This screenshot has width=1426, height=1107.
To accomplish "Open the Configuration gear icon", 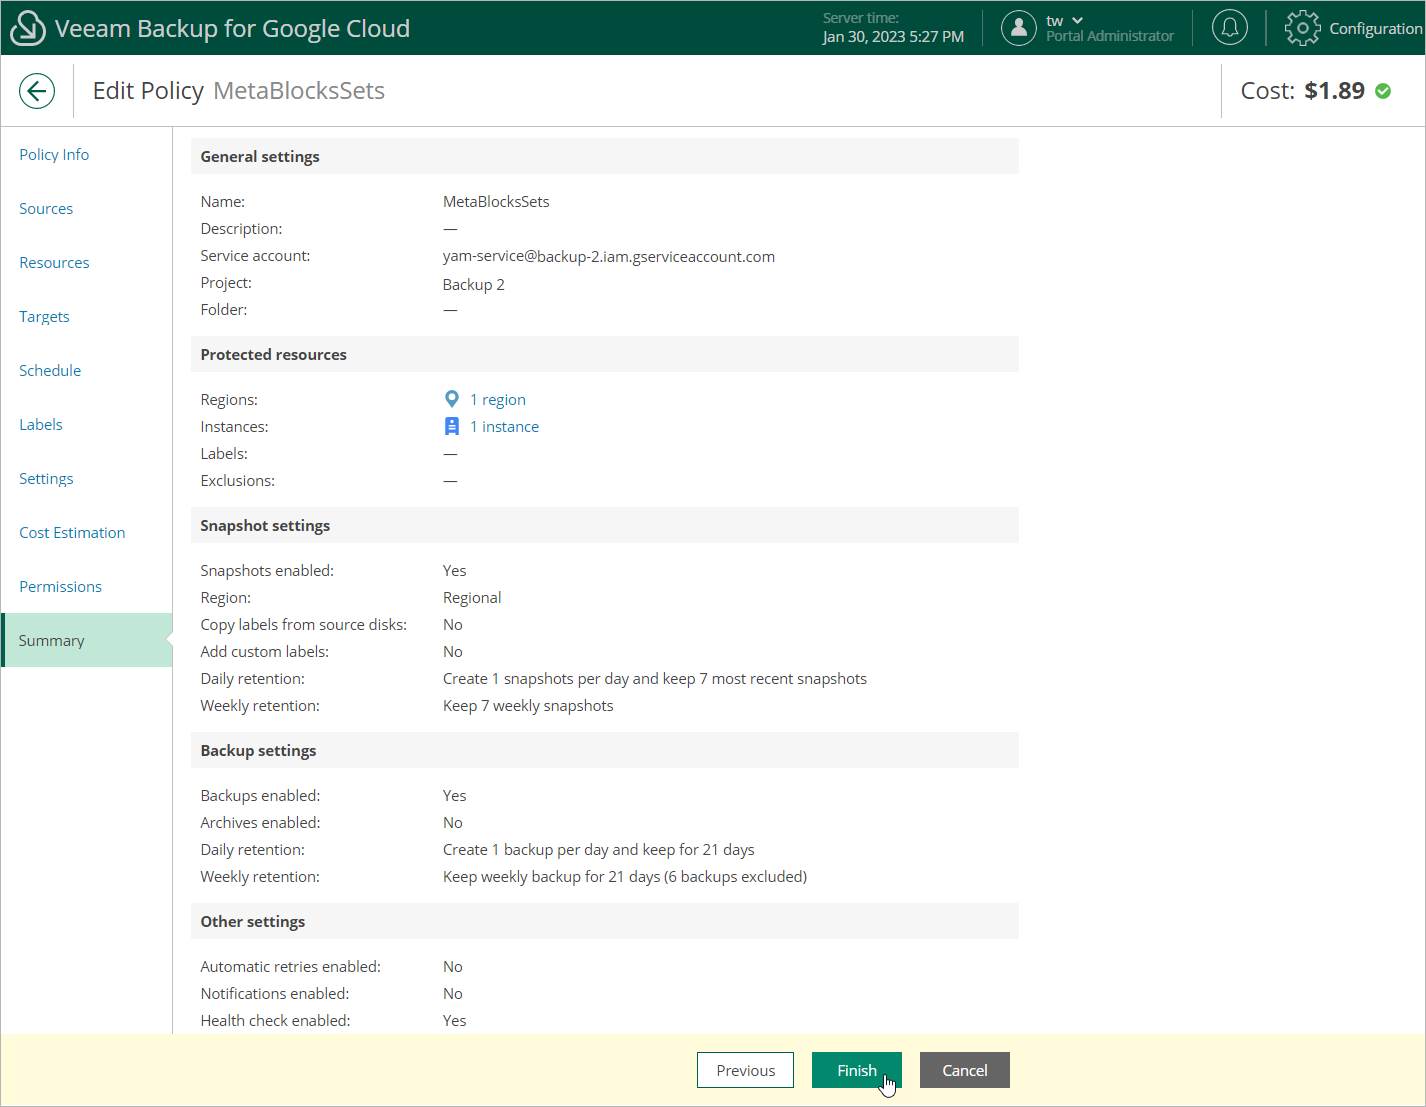I will pyautogui.click(x=1302, y=28).
